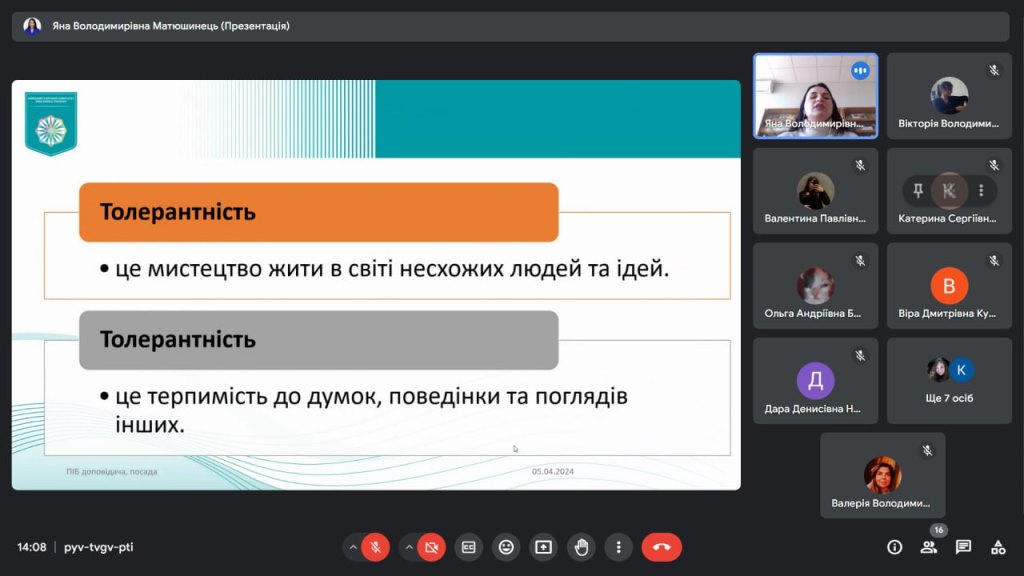Click muted mic icon on Віра's tile
Image resolution: width=1024 pixels, height=576 pixels.
pos(994,261)
